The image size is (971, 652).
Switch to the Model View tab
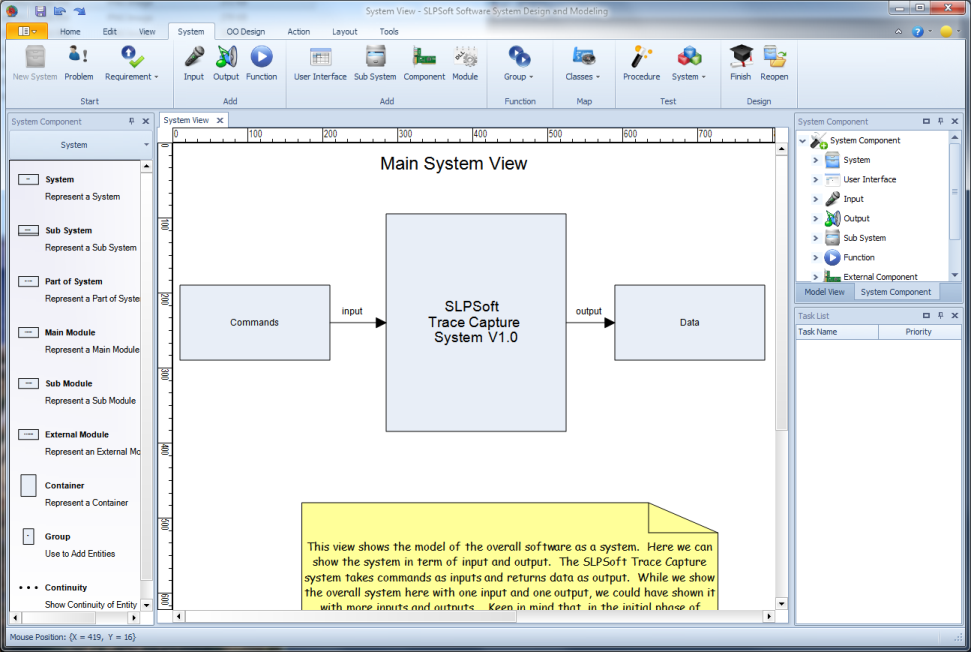[x=824, y=292]
